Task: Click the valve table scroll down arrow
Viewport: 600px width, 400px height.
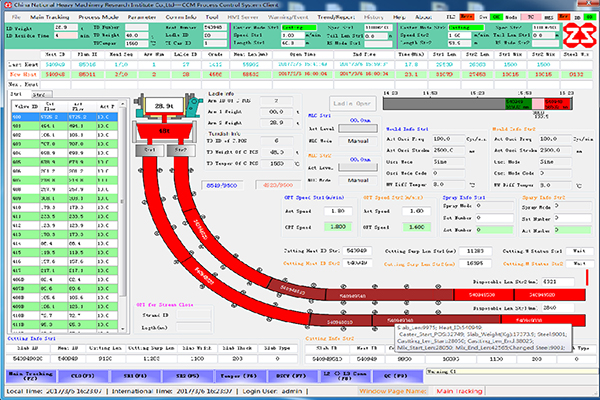Action: point(123,328)
